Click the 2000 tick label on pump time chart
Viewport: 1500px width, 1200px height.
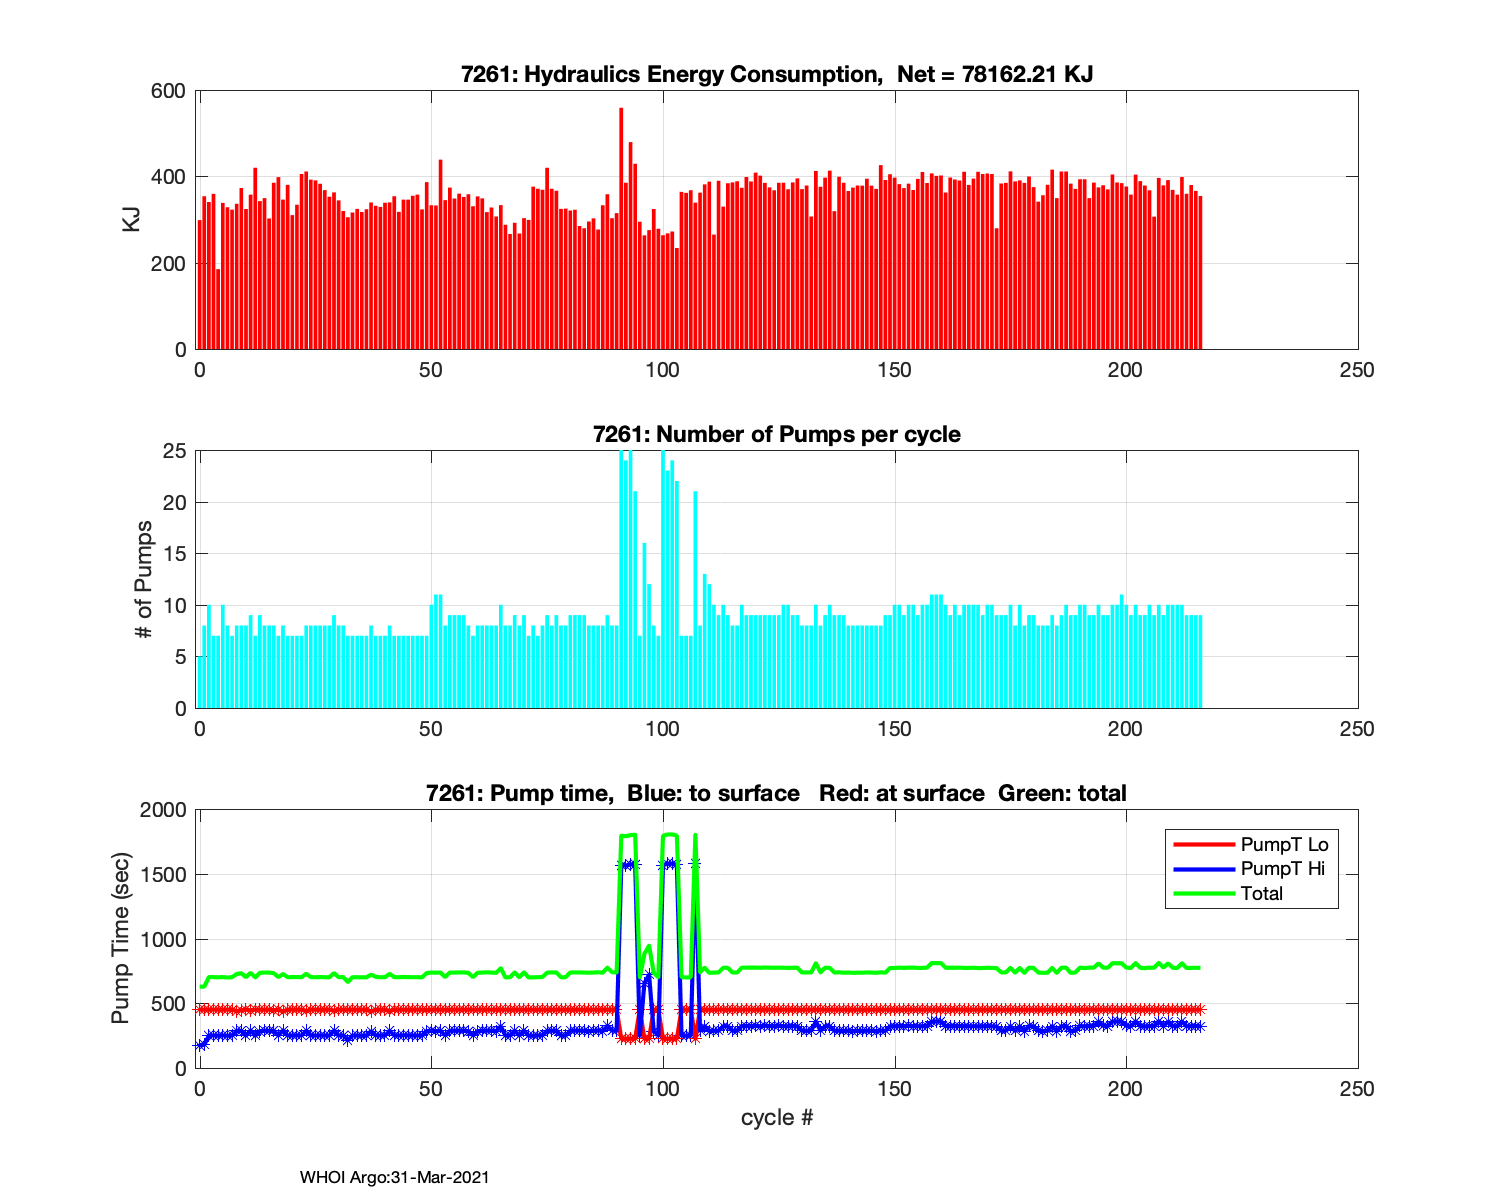pos(162,810)
